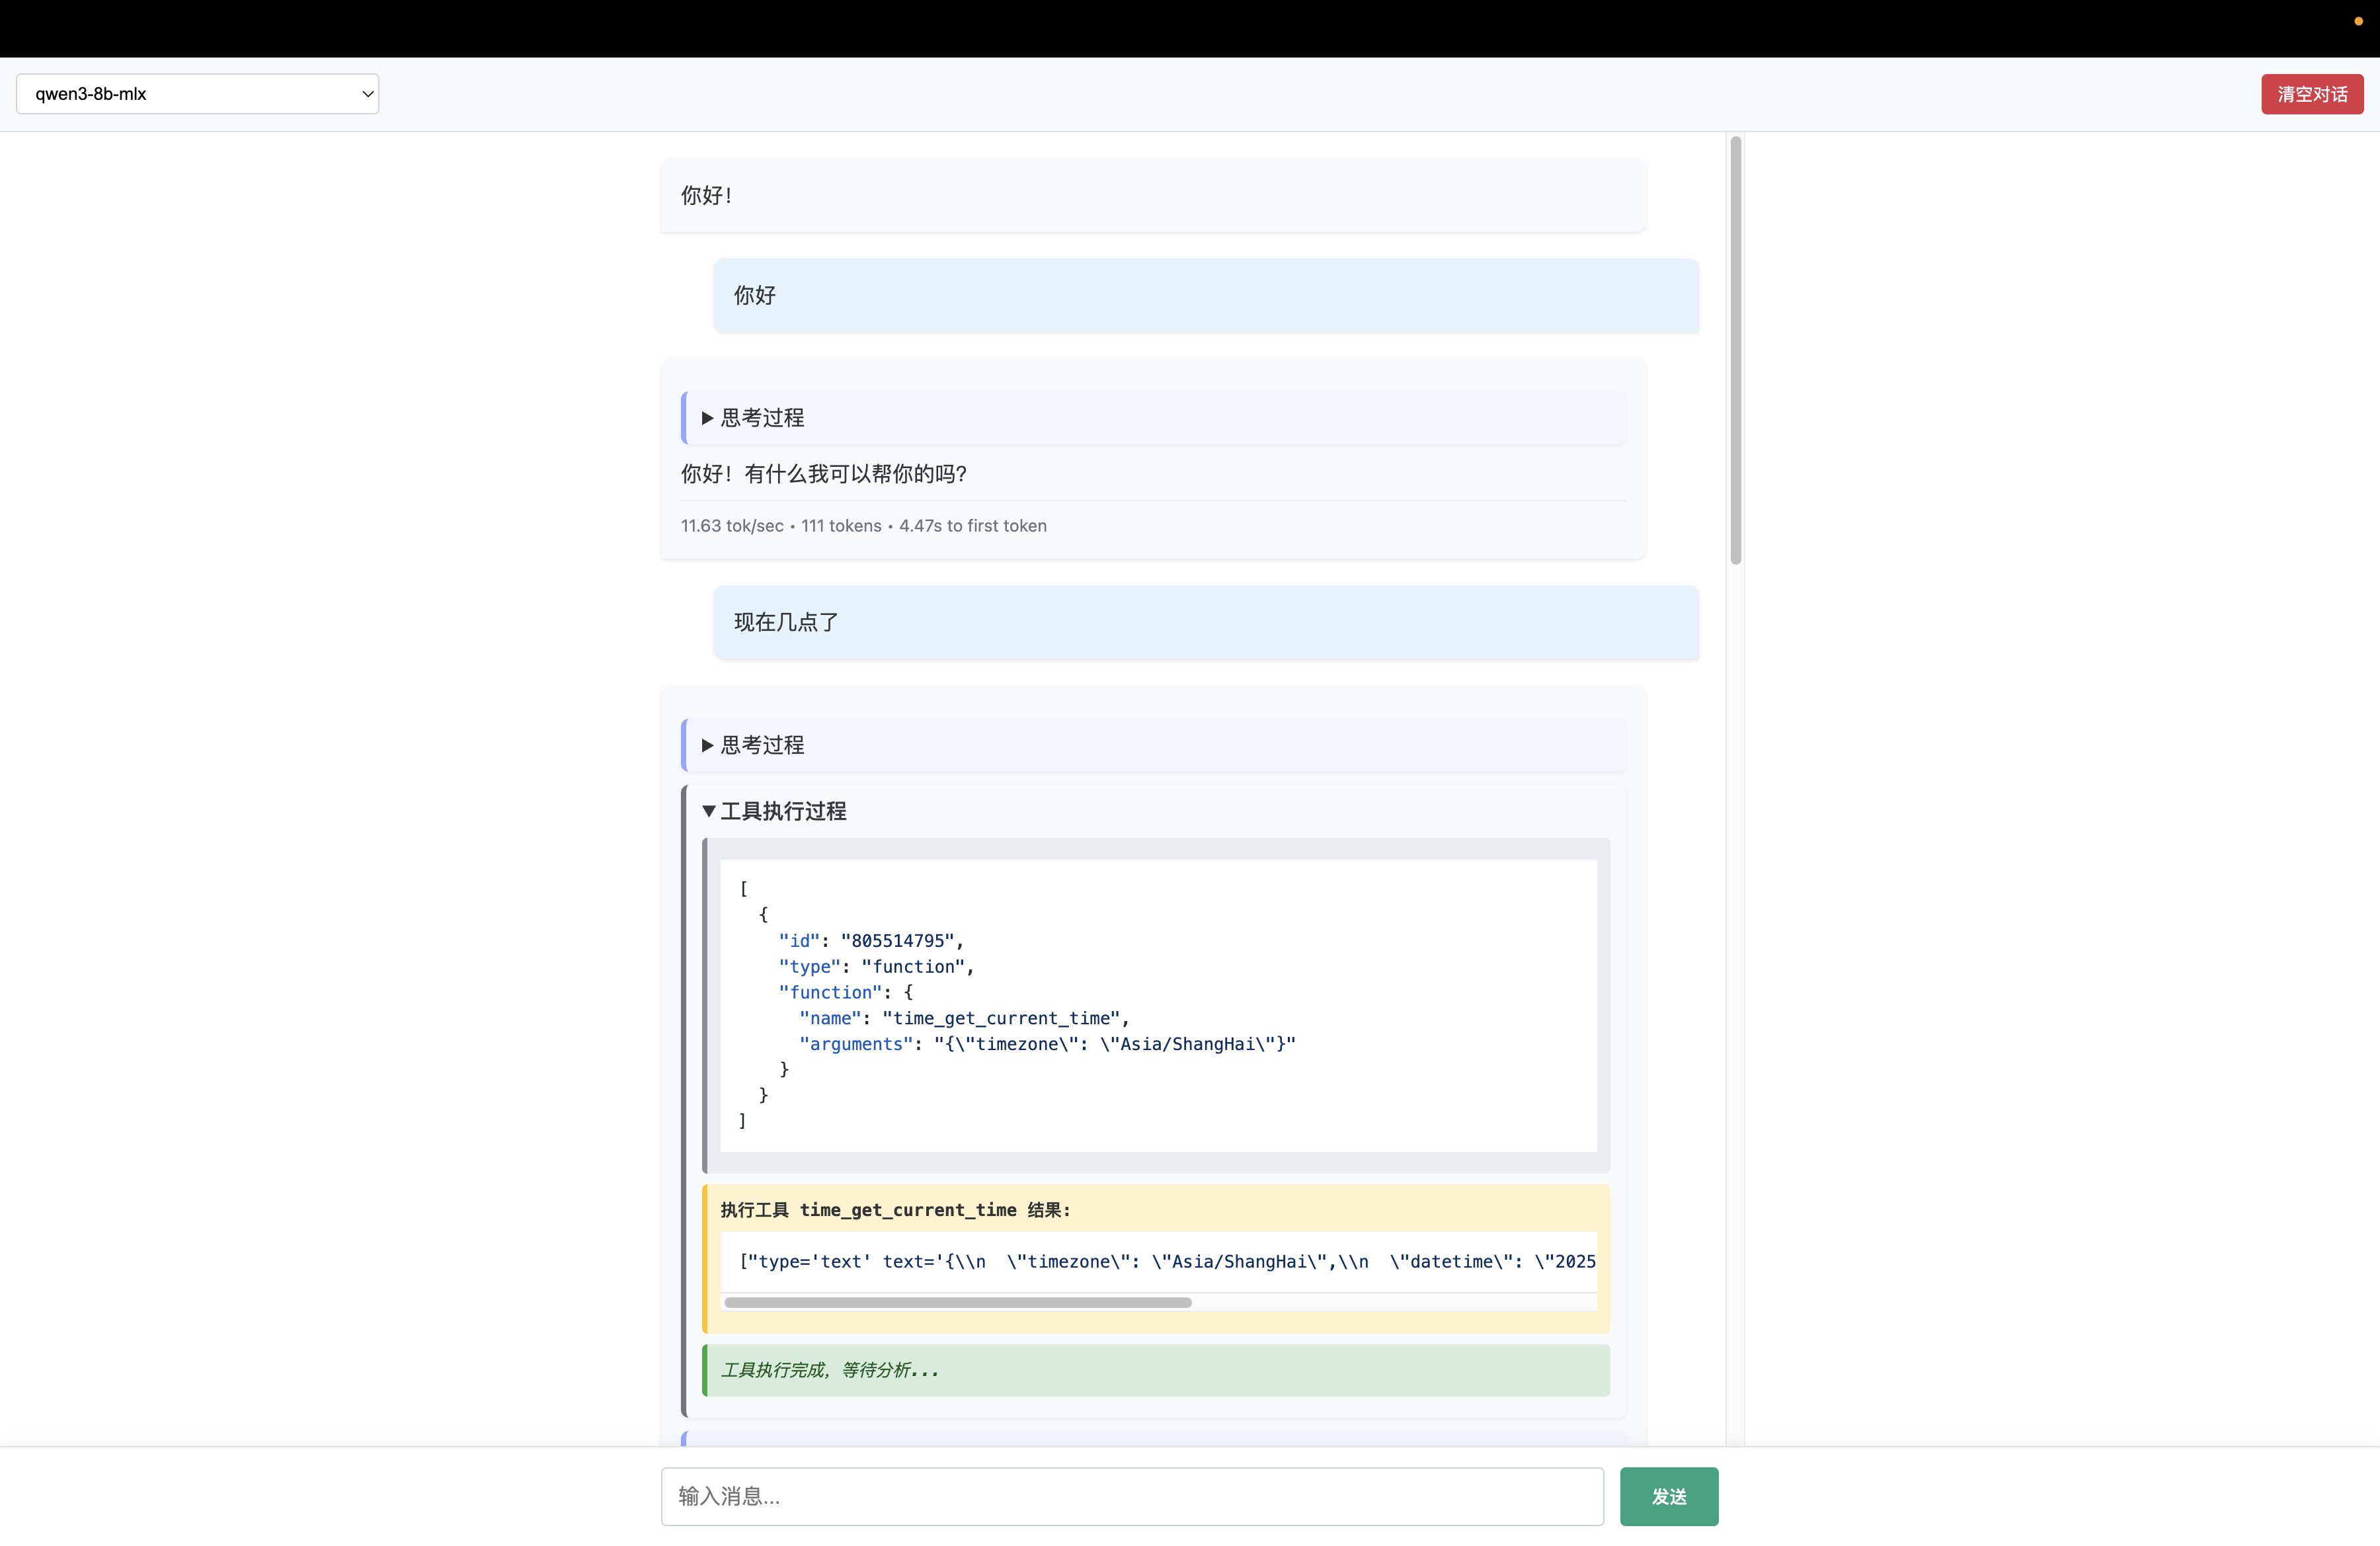Select the blue 你好 user message bubble
The width and height of the screenshot is (2380, 1546).
tap(1205, 296)
